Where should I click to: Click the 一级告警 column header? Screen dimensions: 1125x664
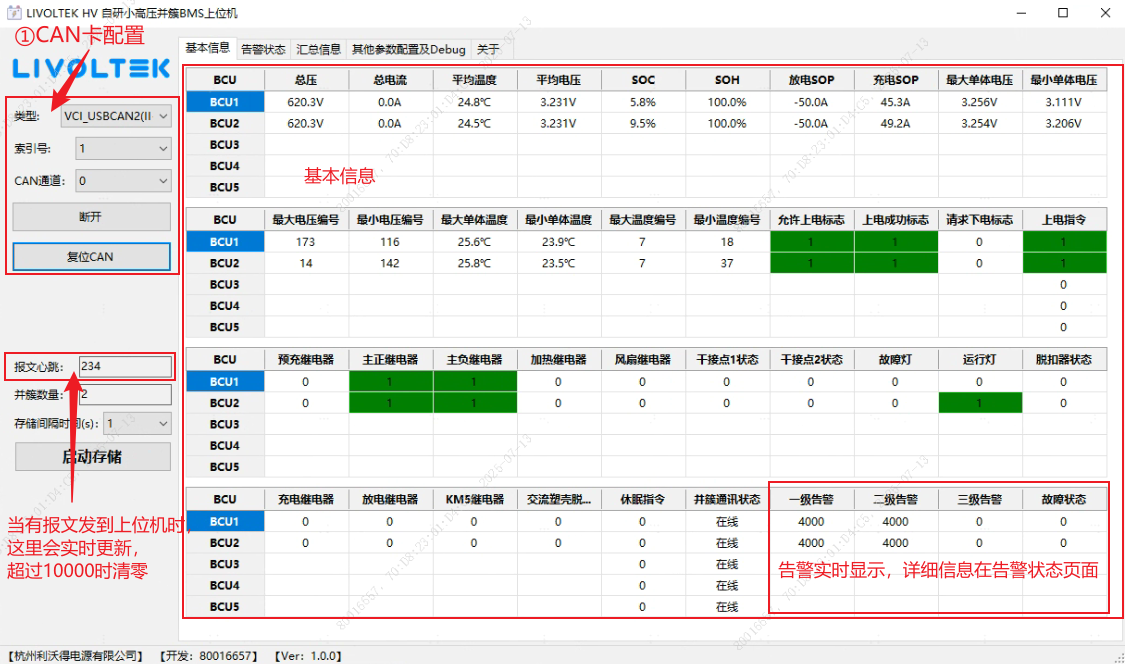(811, 499)
